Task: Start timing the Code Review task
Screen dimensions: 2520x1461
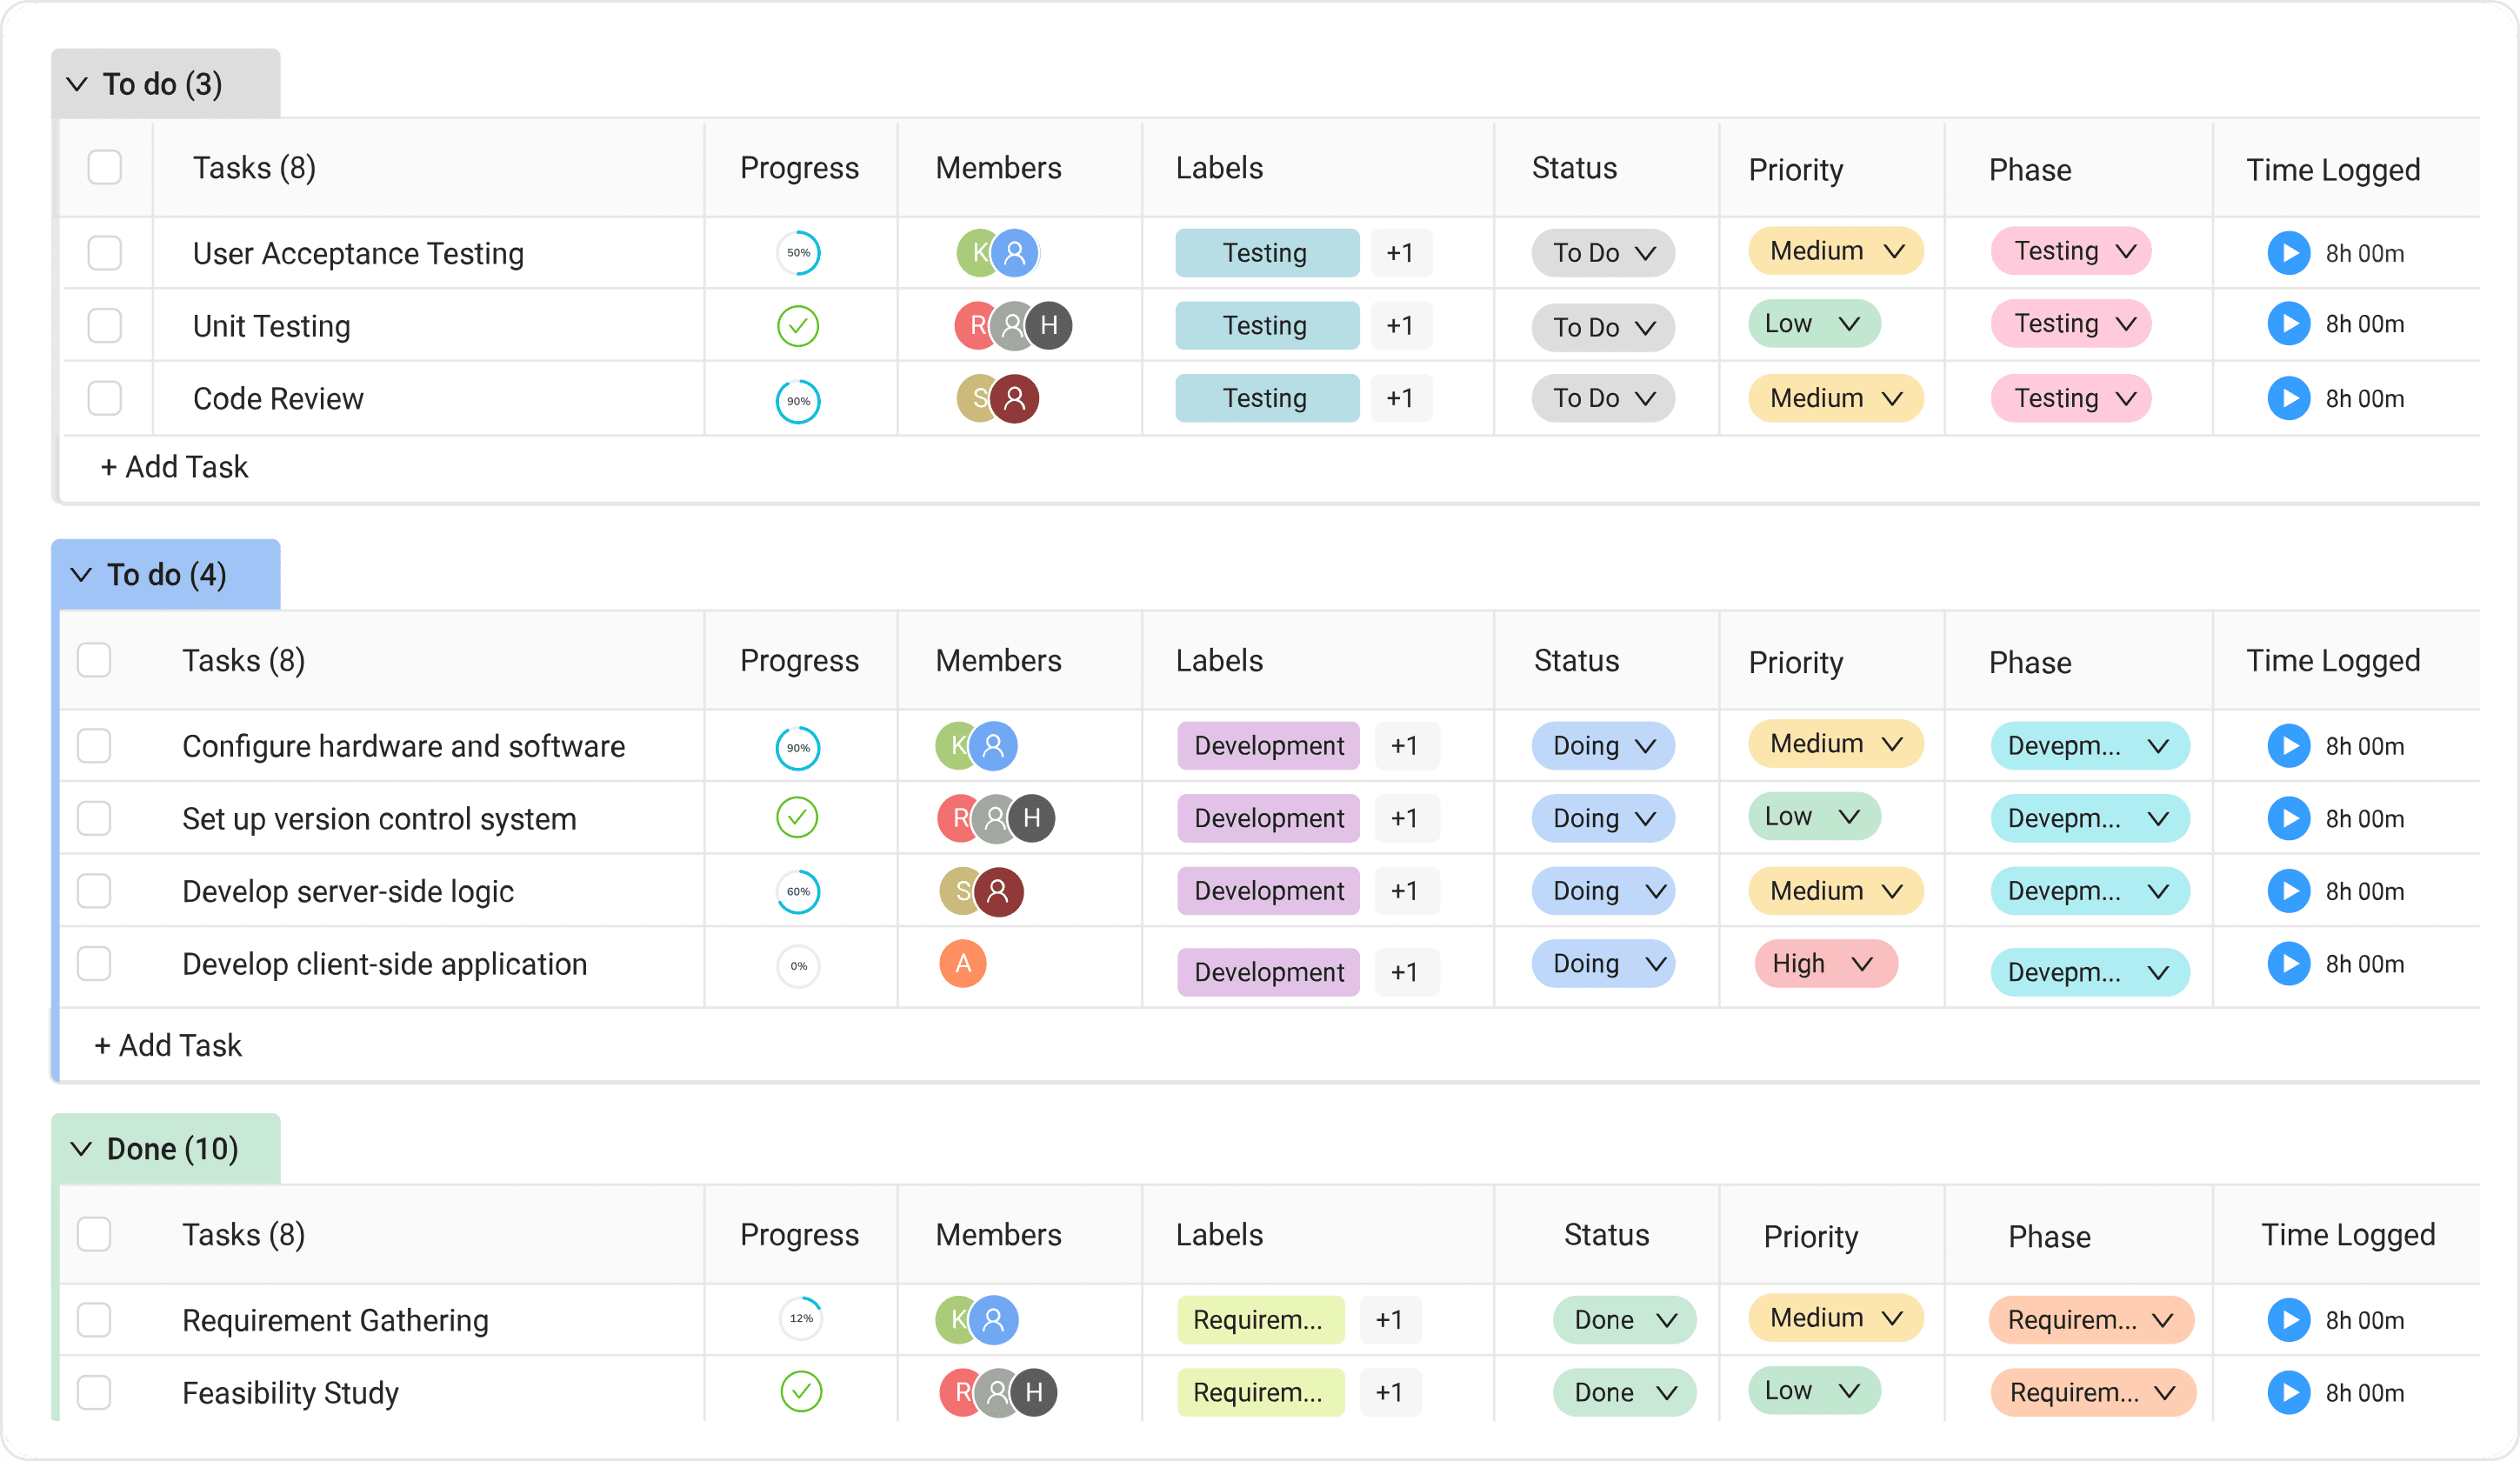Action: click(2290, 398)
